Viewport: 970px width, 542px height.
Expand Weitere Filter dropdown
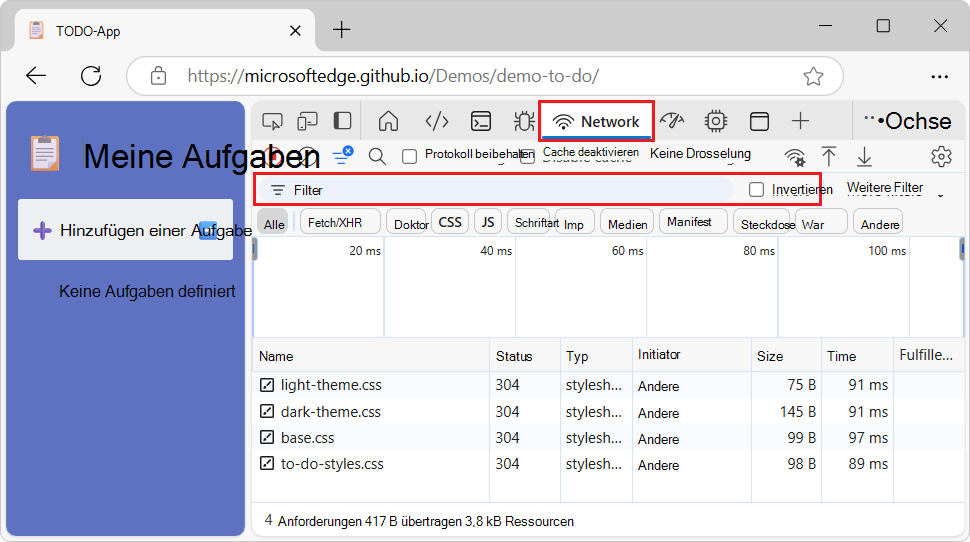pyautogui.click(x=895, y=188)
